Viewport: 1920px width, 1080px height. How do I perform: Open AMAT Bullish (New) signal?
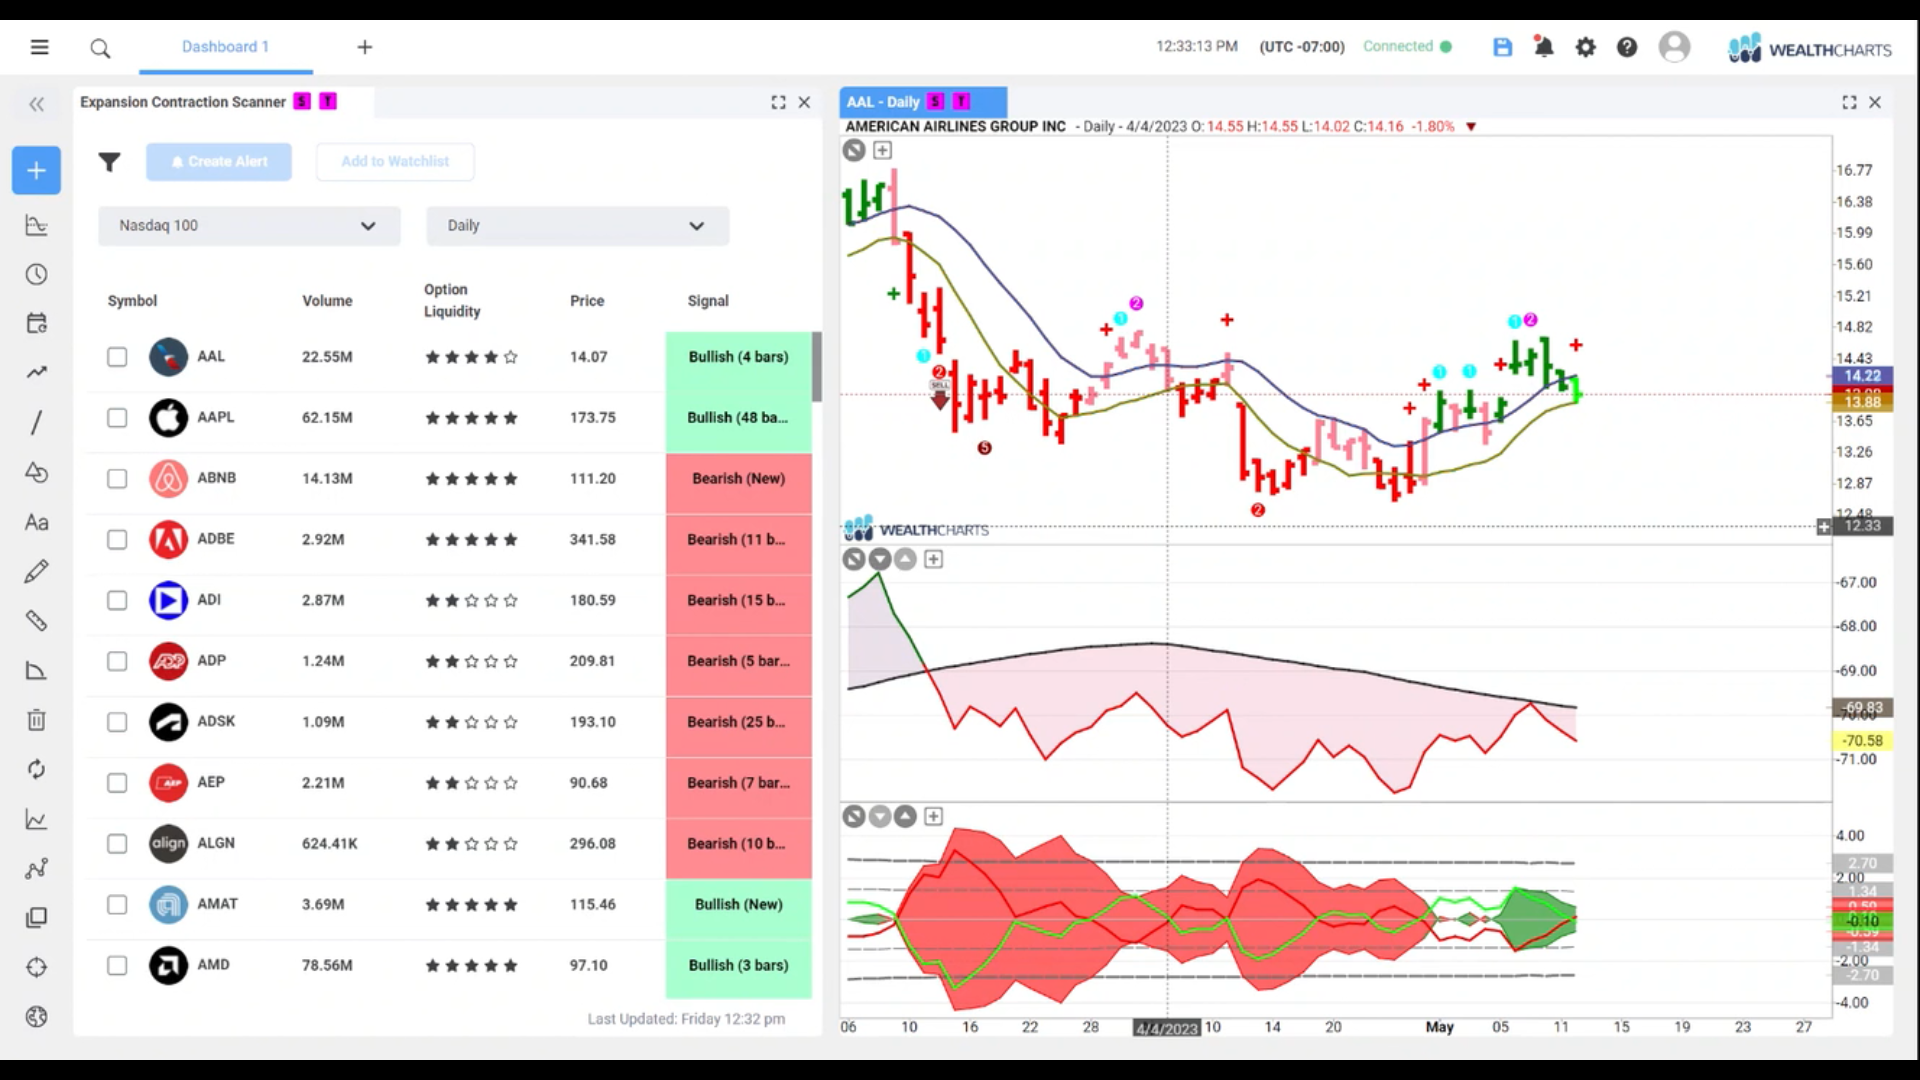(738, 905)
